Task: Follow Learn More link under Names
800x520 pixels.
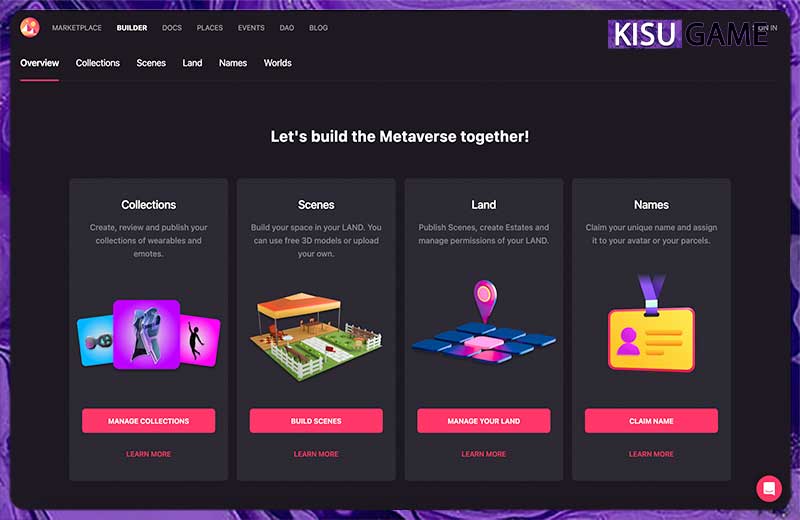Action: pyautogui.click(x=651, y=454)
